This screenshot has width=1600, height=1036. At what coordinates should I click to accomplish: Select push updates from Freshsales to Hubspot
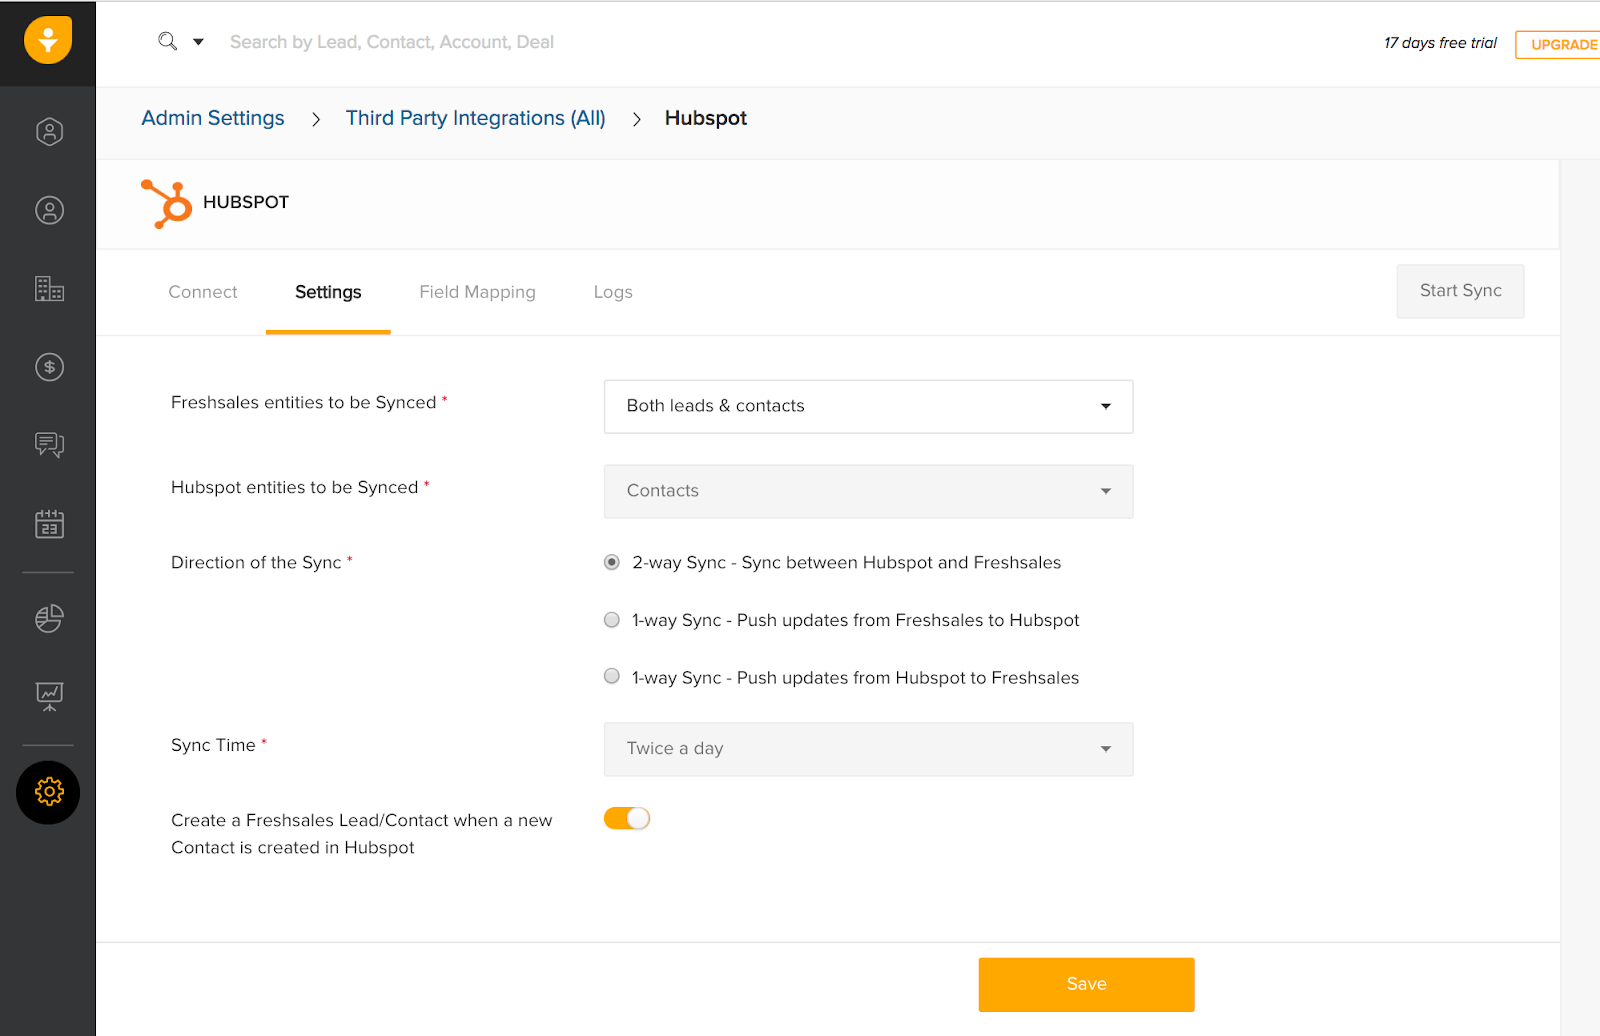(x=612, y=620)
